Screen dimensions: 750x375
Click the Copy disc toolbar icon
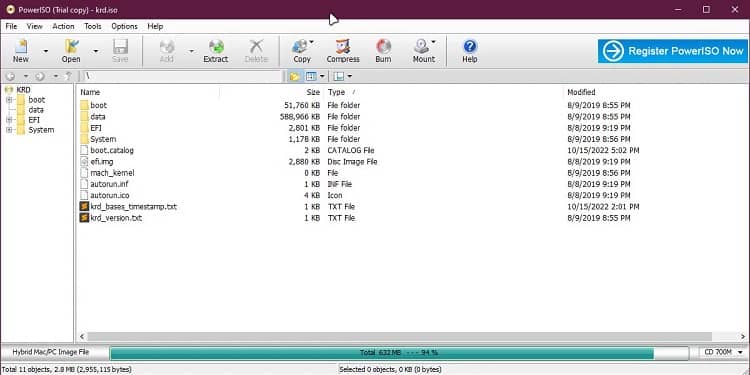click(x=302, y=51)
